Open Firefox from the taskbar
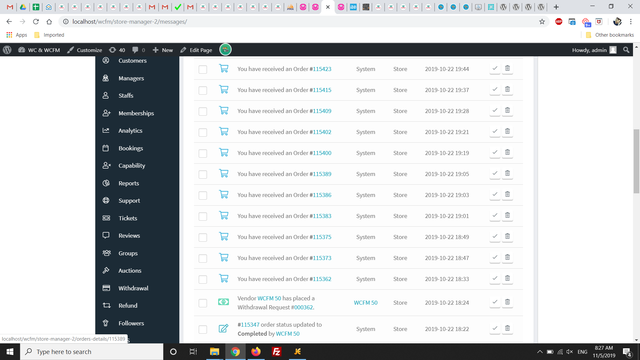 256,351
